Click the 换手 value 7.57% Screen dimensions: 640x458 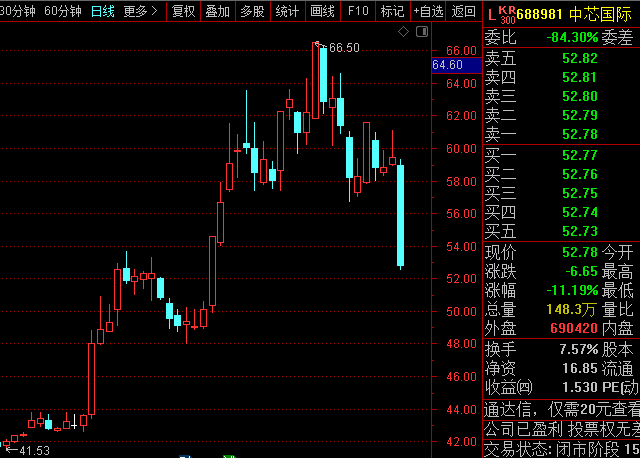click(578, 349)
